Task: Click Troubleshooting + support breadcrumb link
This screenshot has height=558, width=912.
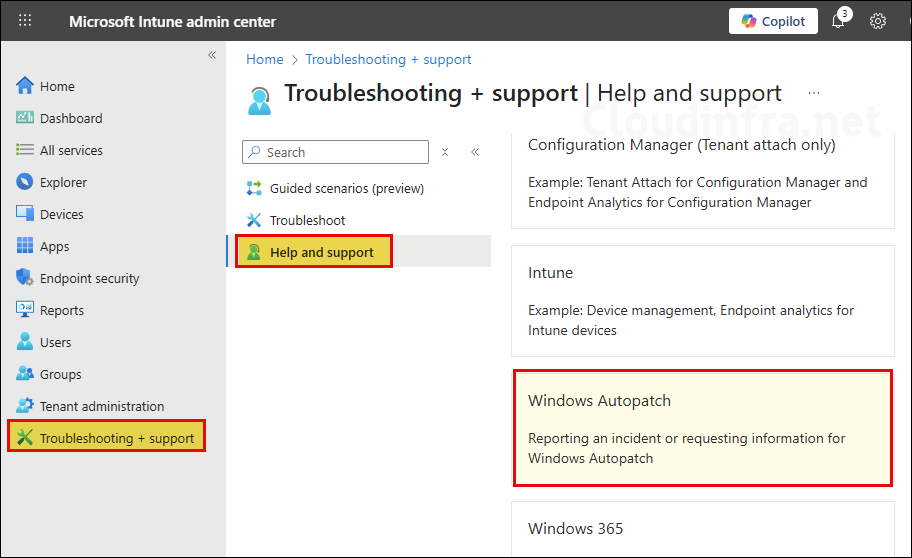Action: 389,59
